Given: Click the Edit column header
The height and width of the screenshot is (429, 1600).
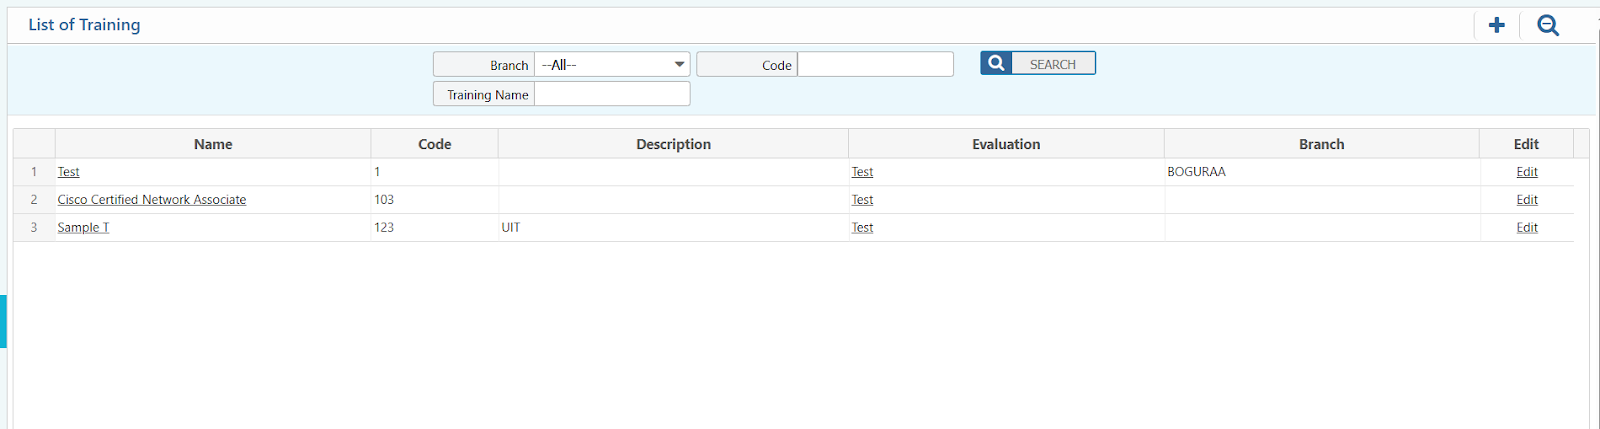Looking at the screenshot, I should (1526, 144).
